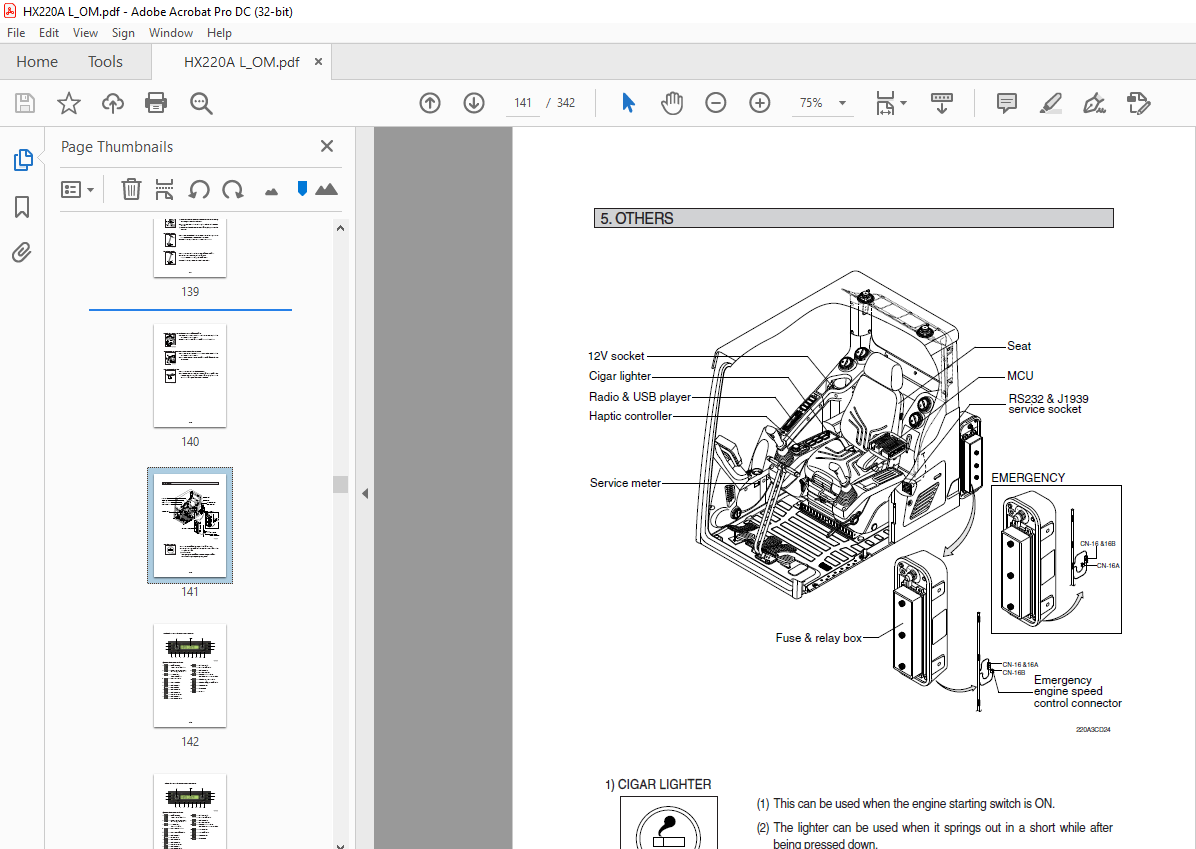Close the Page Thumbnails panel
This screenshot has height=849, width=1196.
[326, 146]
